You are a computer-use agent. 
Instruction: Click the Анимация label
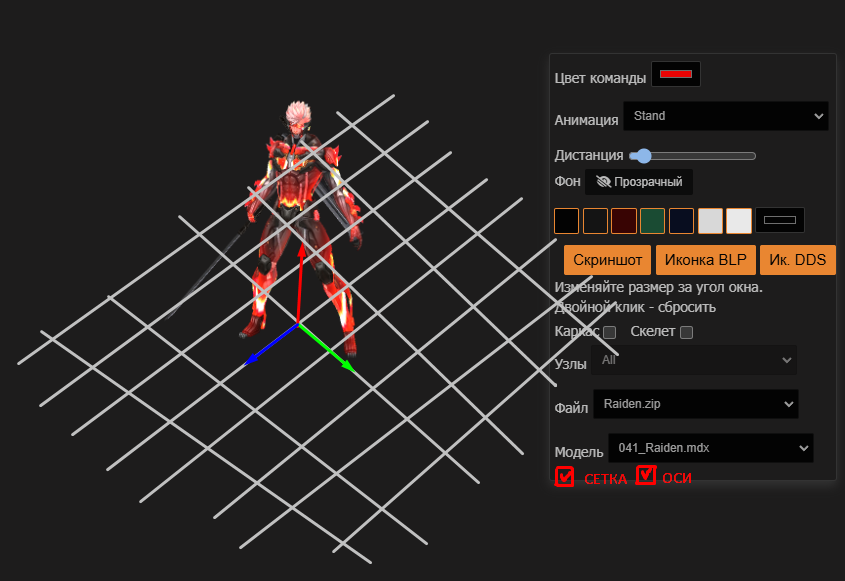(586, 120)
